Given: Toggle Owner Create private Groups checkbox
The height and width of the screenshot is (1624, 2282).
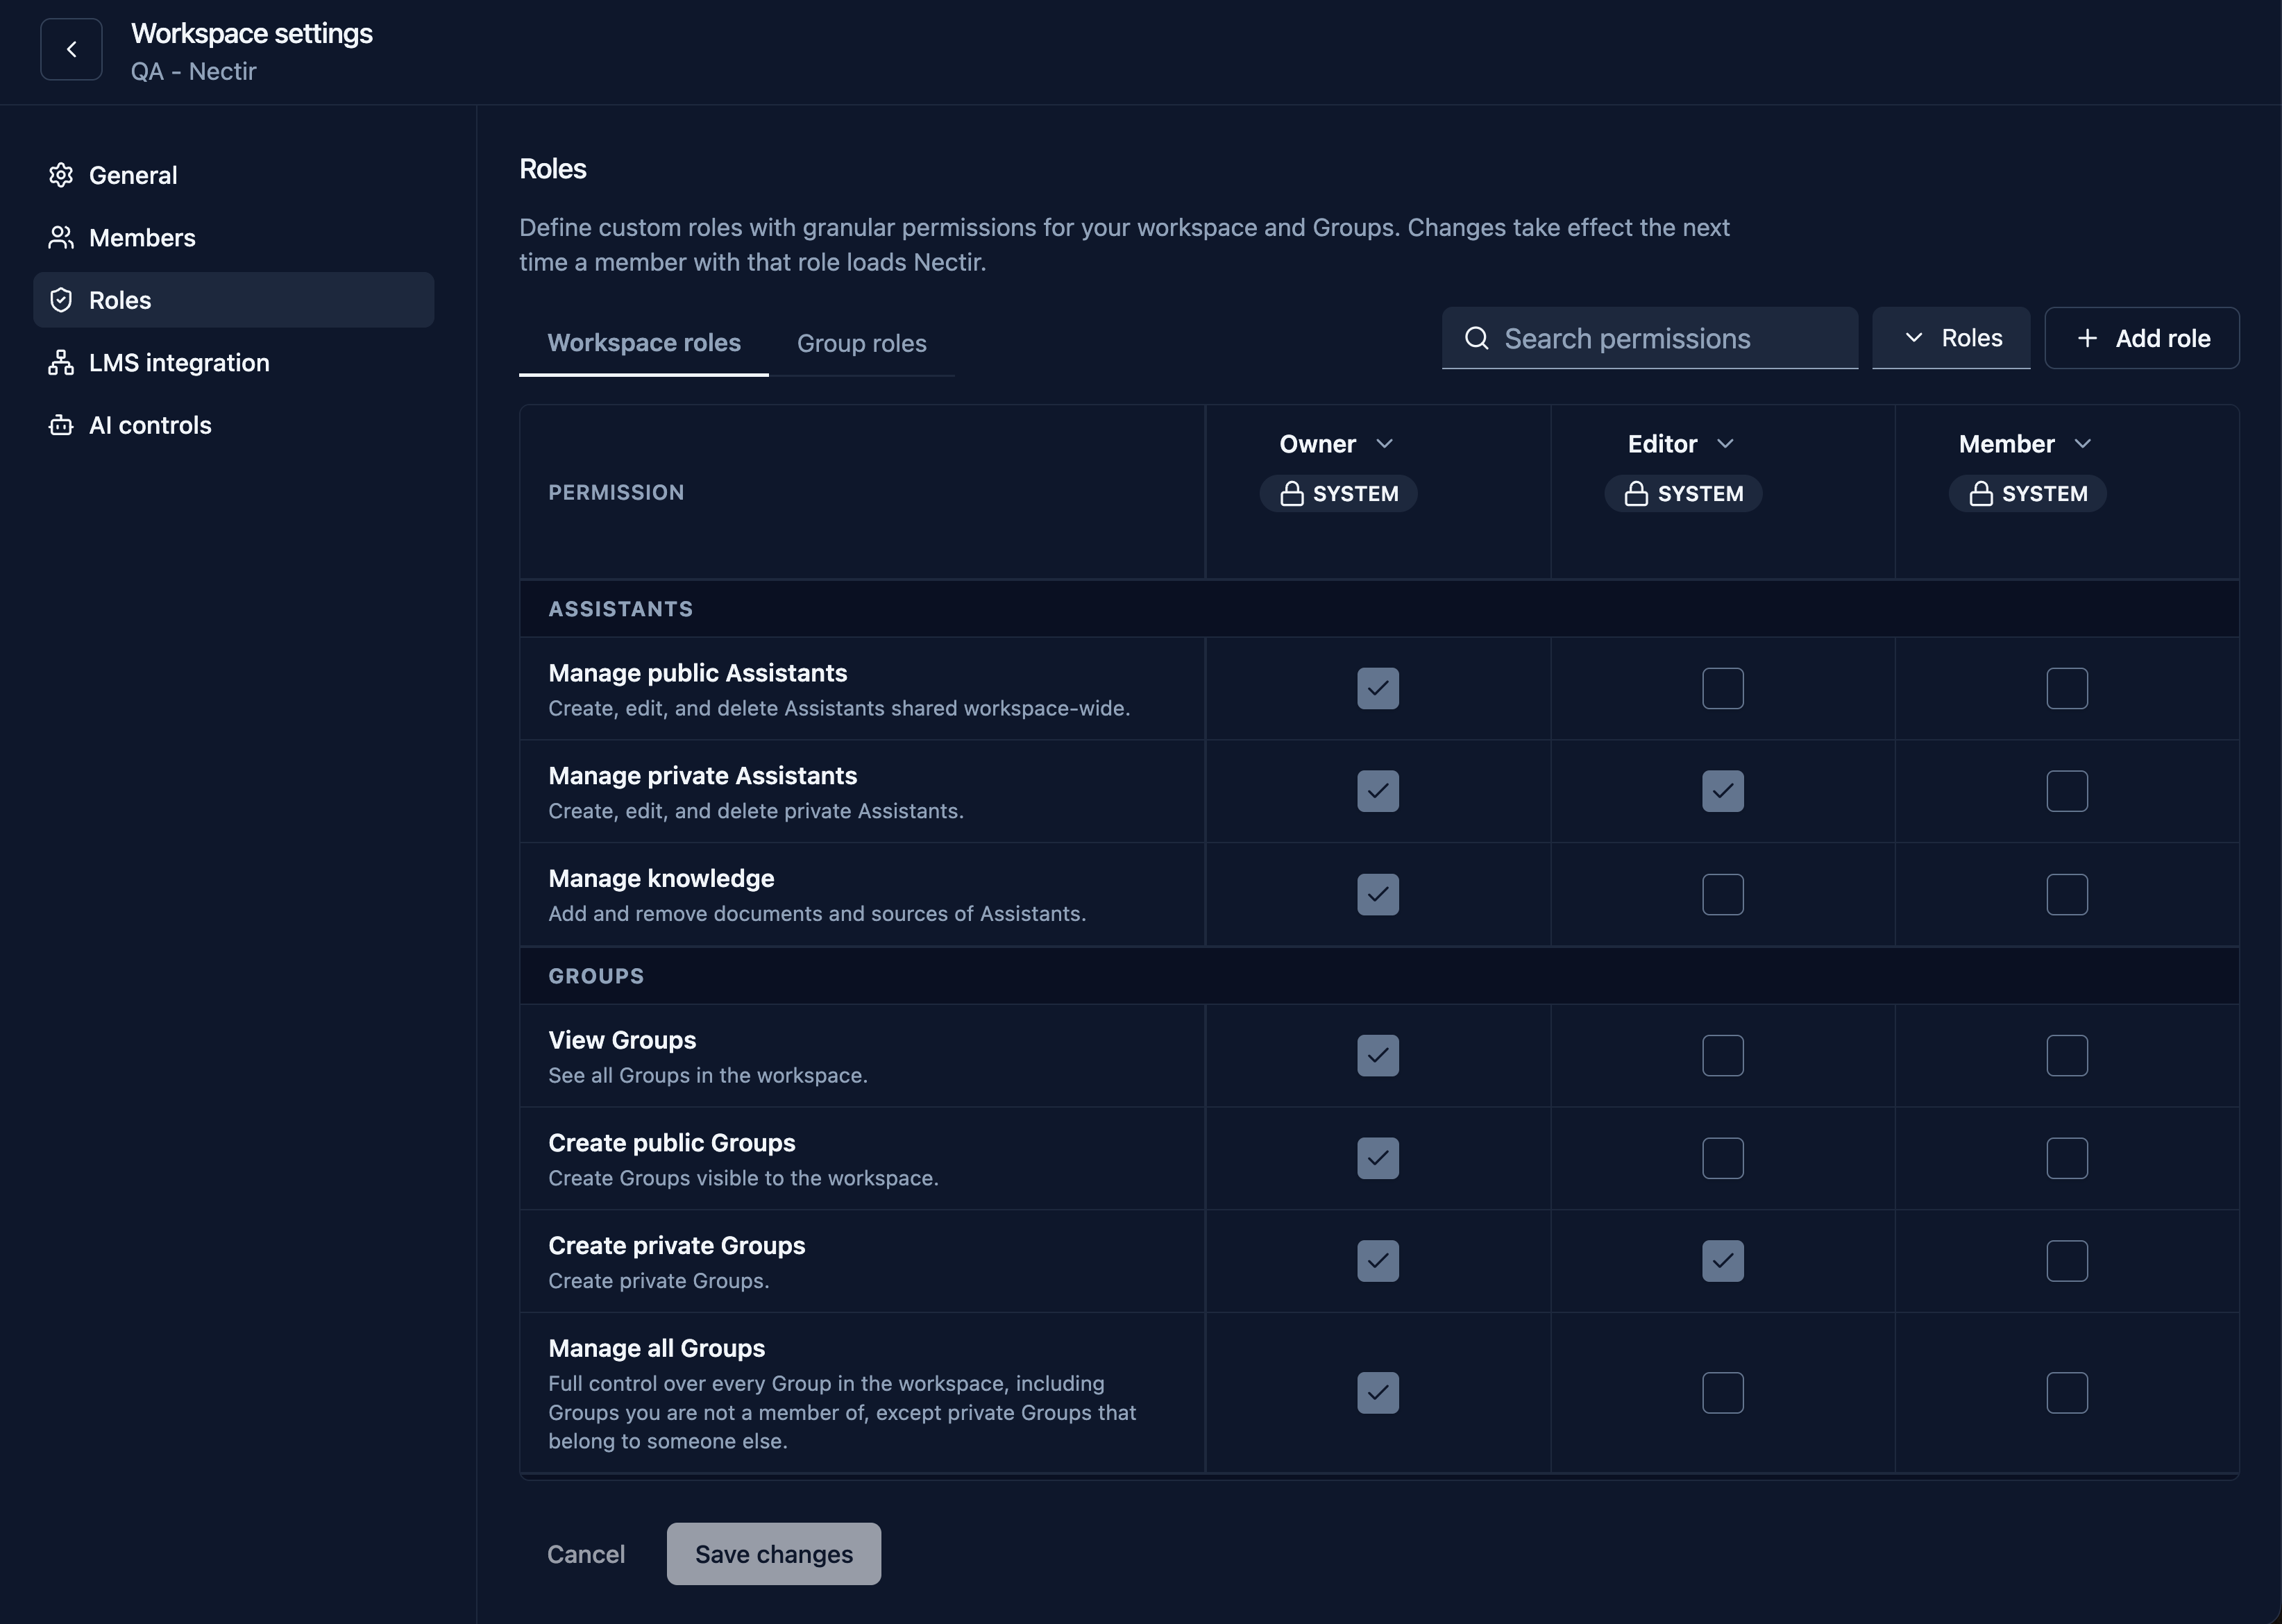Looking at the screenshot, I should 1378,1261.
